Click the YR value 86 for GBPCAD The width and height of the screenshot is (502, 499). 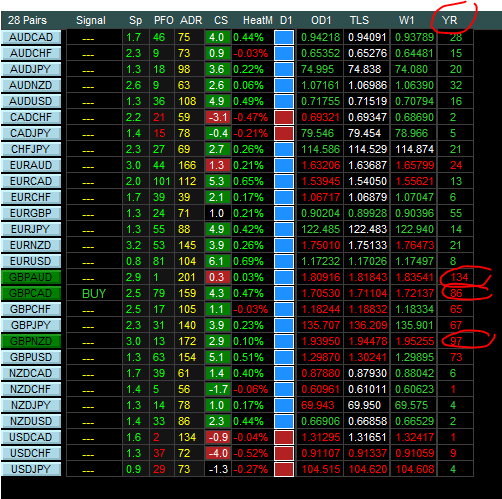[456, 293]
